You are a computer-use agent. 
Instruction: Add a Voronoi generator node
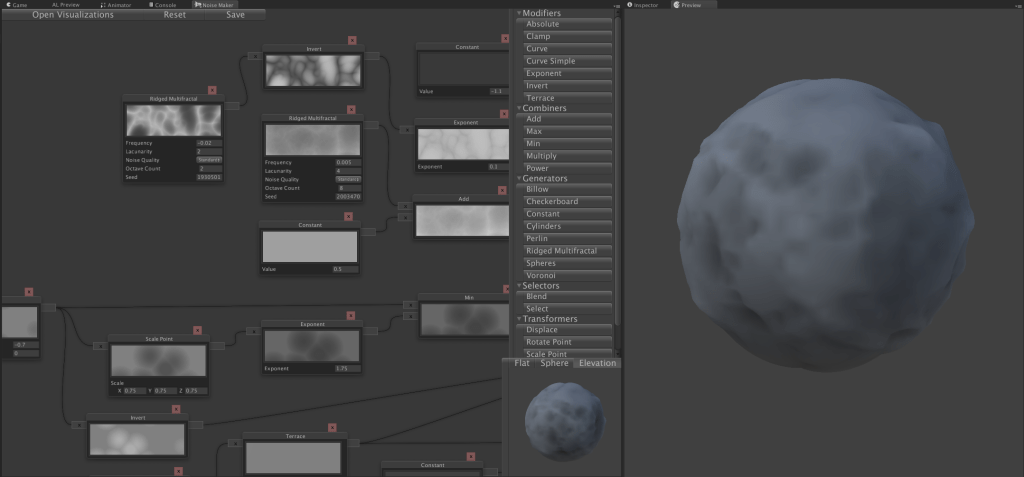[x=567, y=275]
